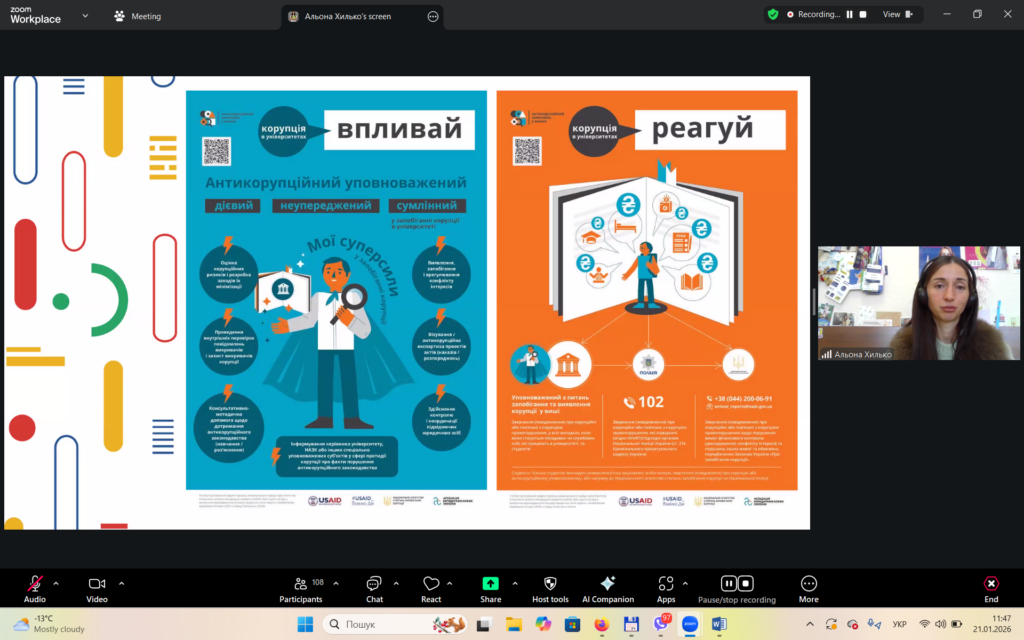Open the Chat panel
This screenshot has height=640, width=1024.
(373, 584)
